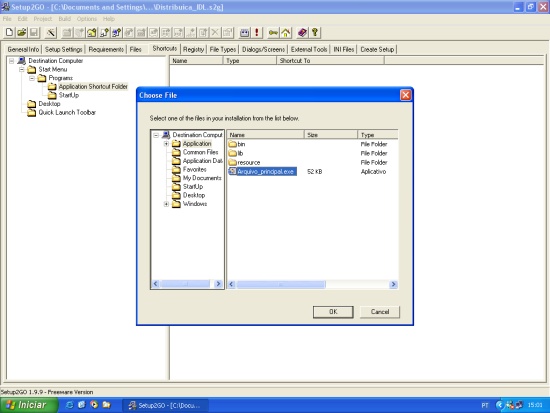Open the Project menu
550x413 pixels.
pyautogui.click(x=43, y=19)
